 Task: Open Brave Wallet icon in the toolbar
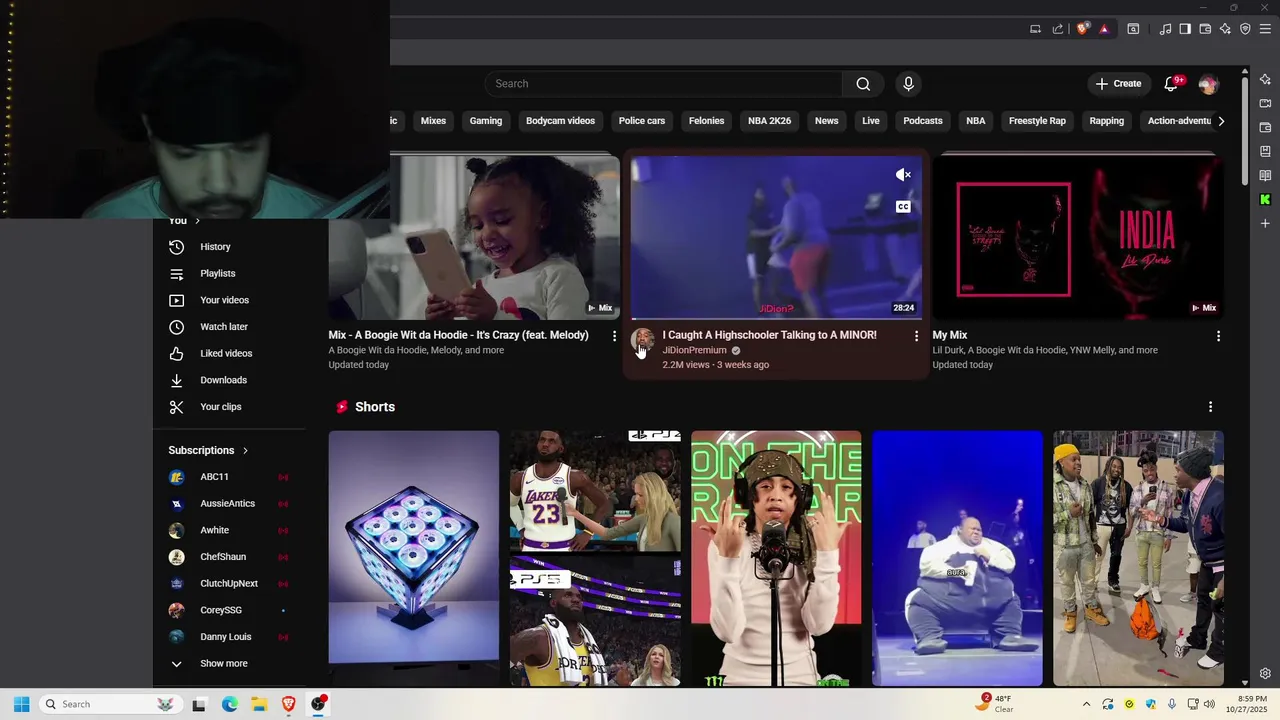point(1205,29)
